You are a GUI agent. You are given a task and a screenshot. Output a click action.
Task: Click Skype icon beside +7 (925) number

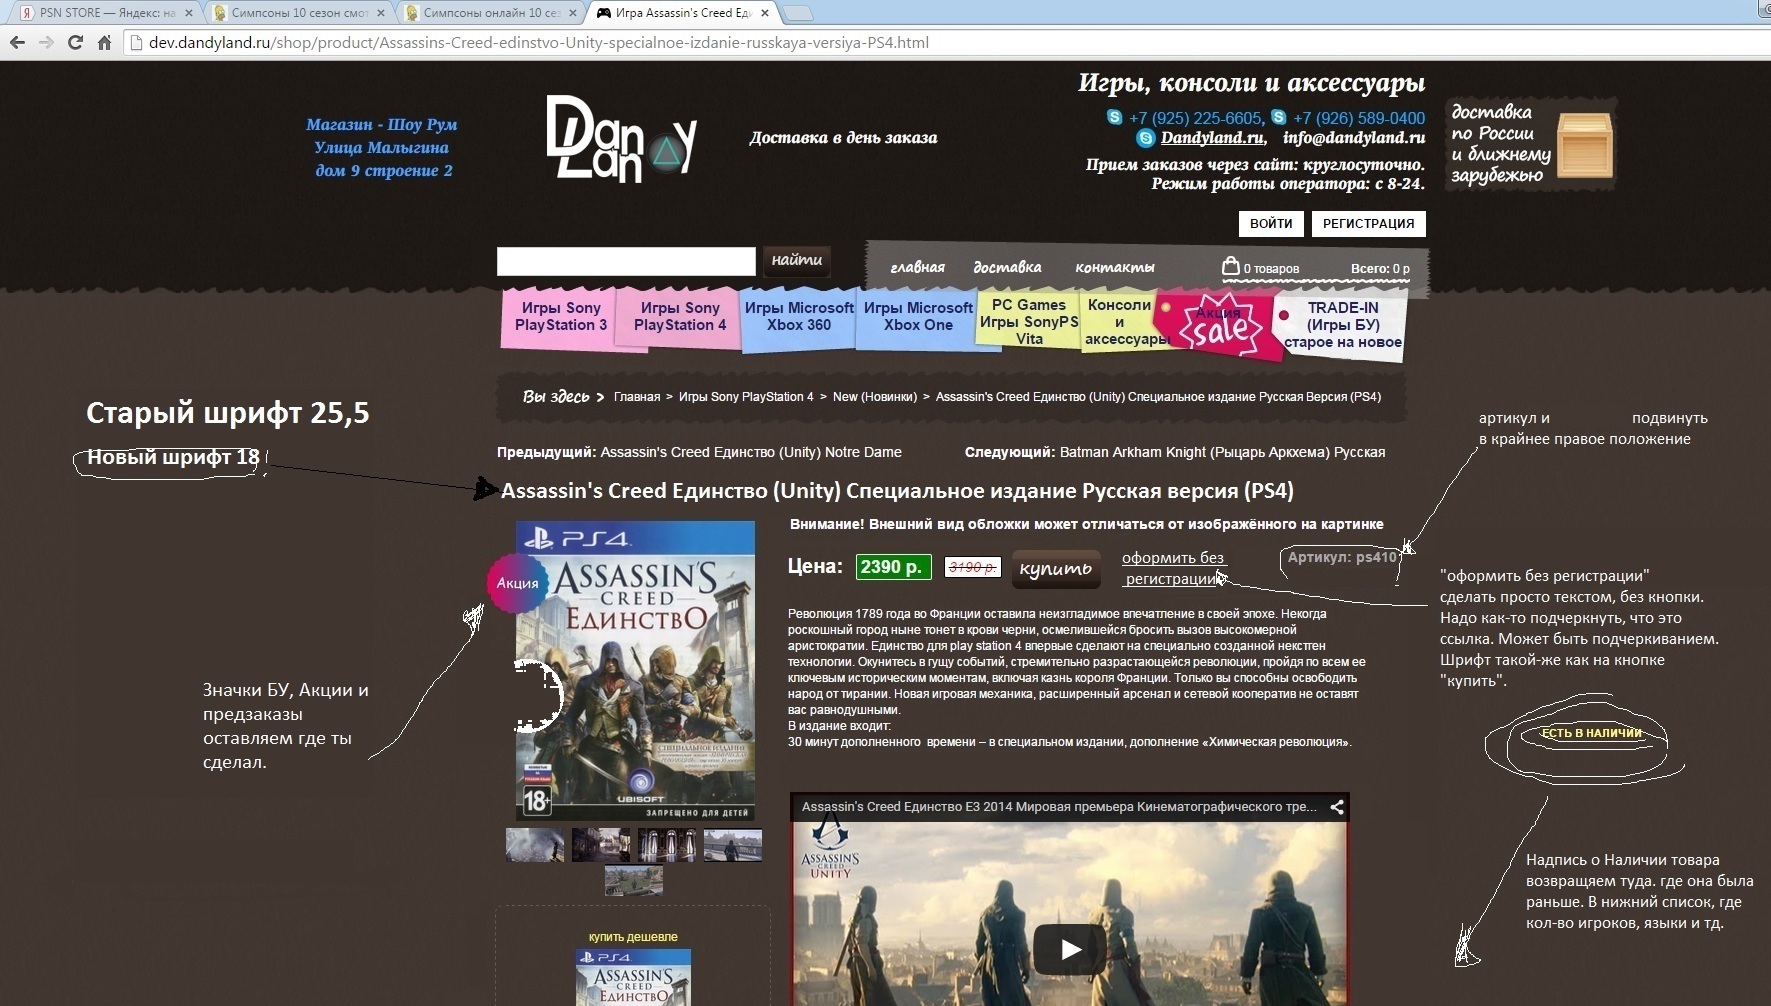(1114, 117)
